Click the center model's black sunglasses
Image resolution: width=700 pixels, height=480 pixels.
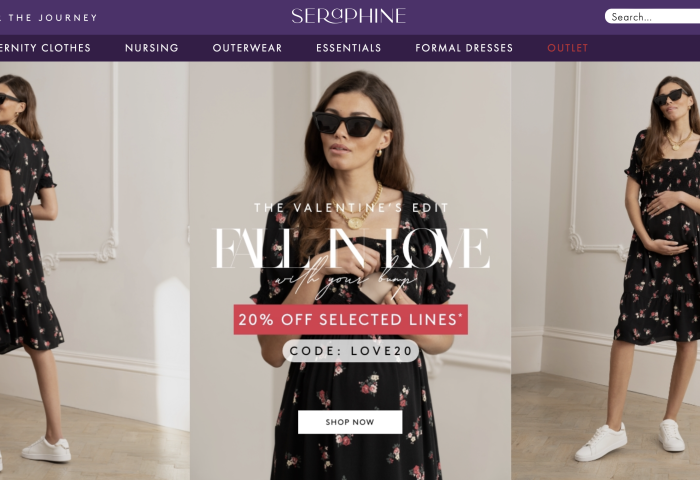348,124
